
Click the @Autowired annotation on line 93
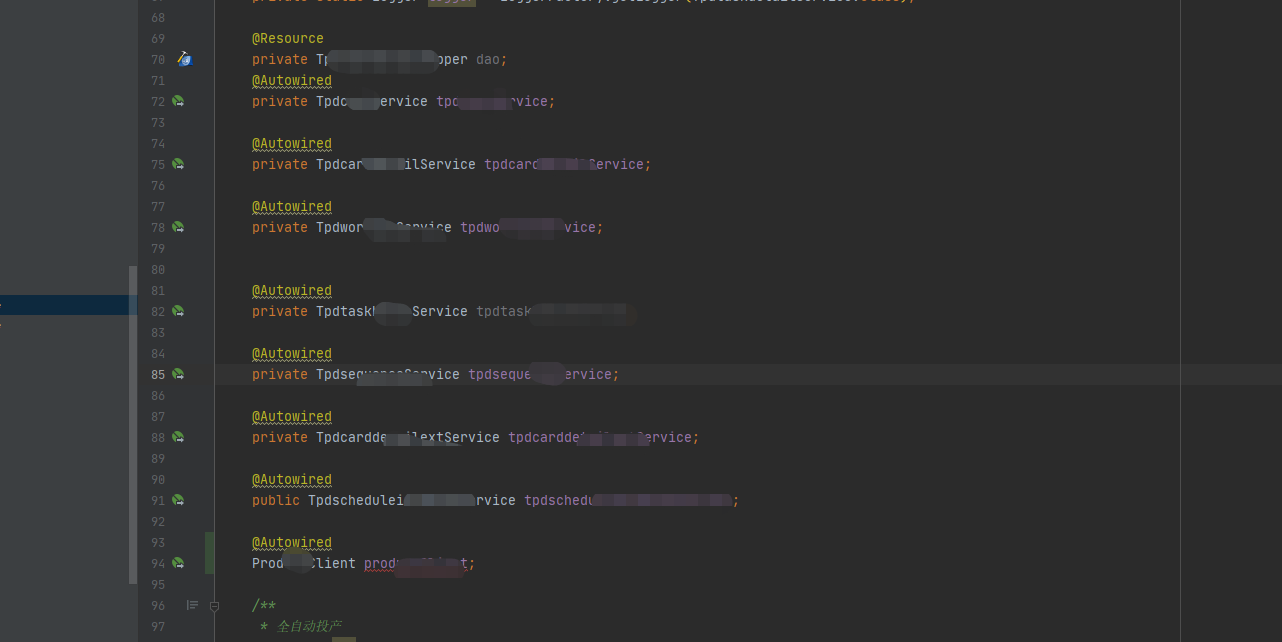pos(292,543)
